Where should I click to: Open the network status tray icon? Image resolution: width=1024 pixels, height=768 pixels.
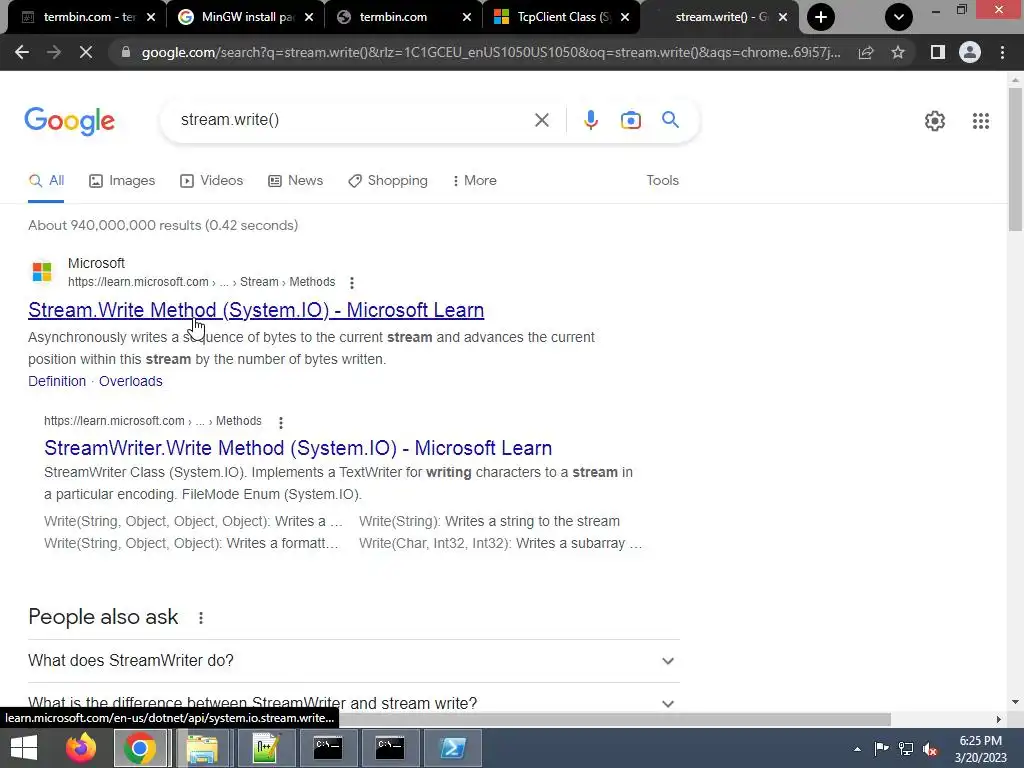(x=905, y=749)
